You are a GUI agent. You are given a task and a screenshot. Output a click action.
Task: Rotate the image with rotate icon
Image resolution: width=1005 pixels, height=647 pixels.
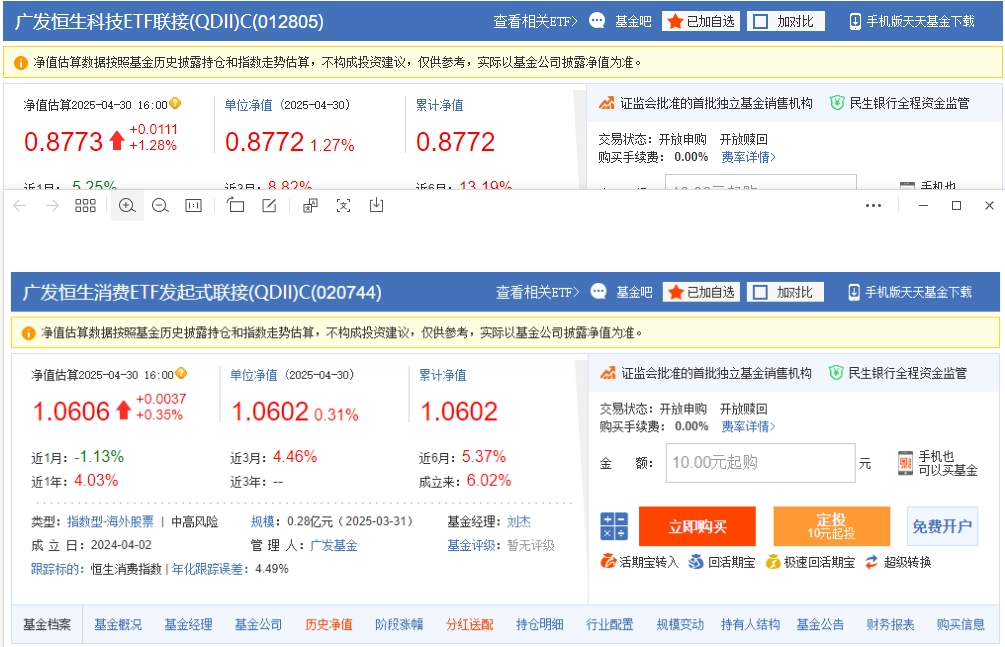235,205
